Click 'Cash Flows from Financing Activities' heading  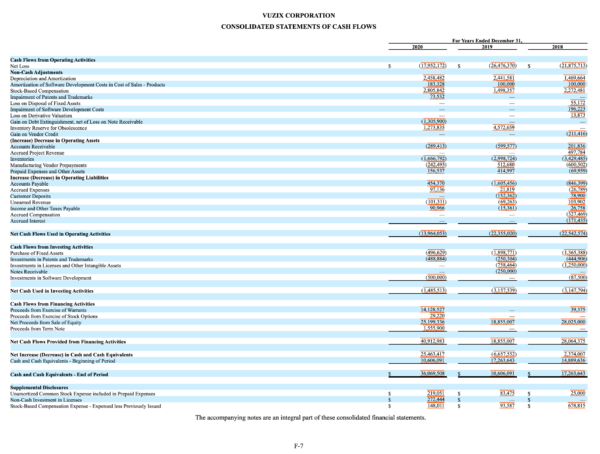point(52,304)
